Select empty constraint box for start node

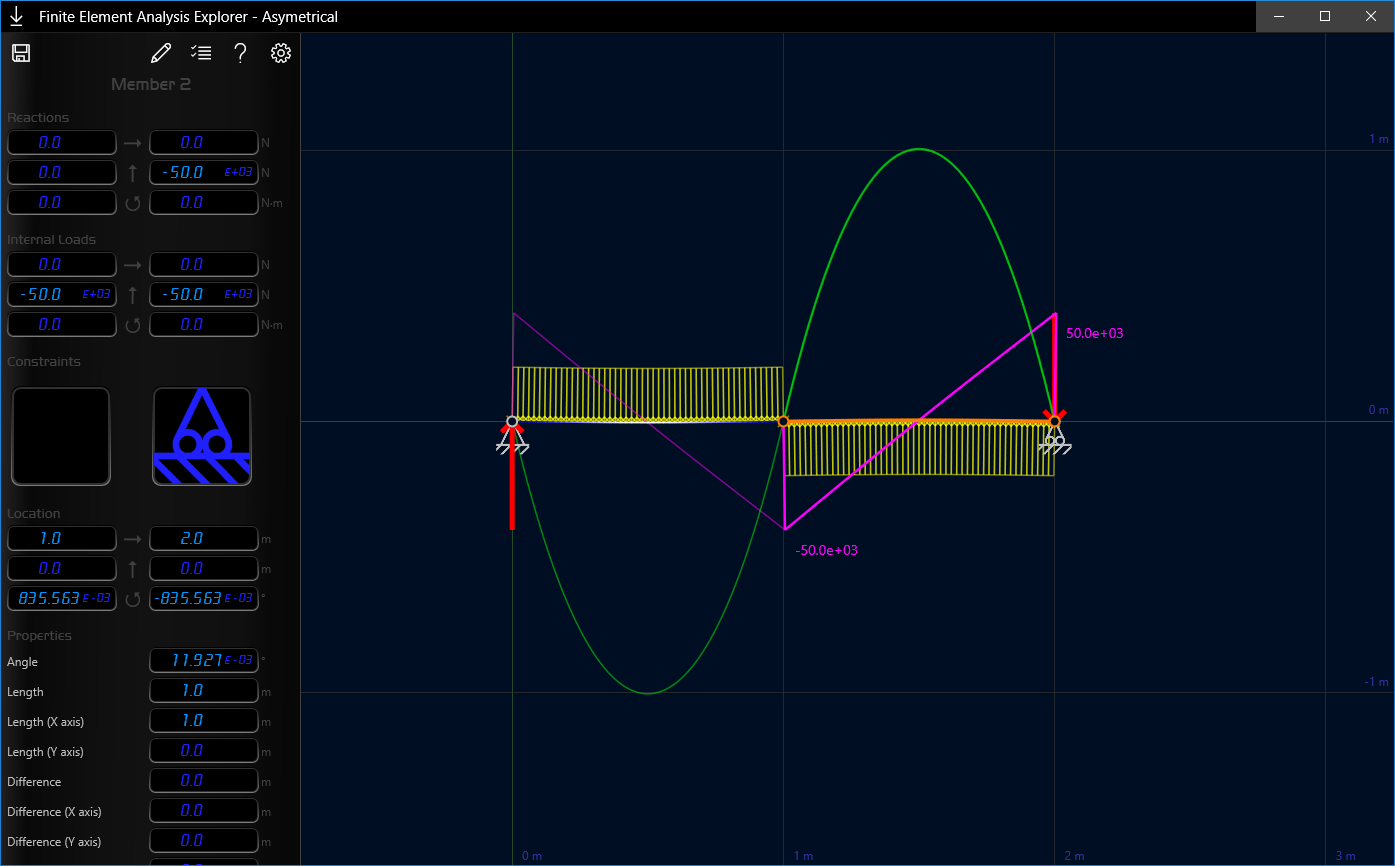pos(61,436)
